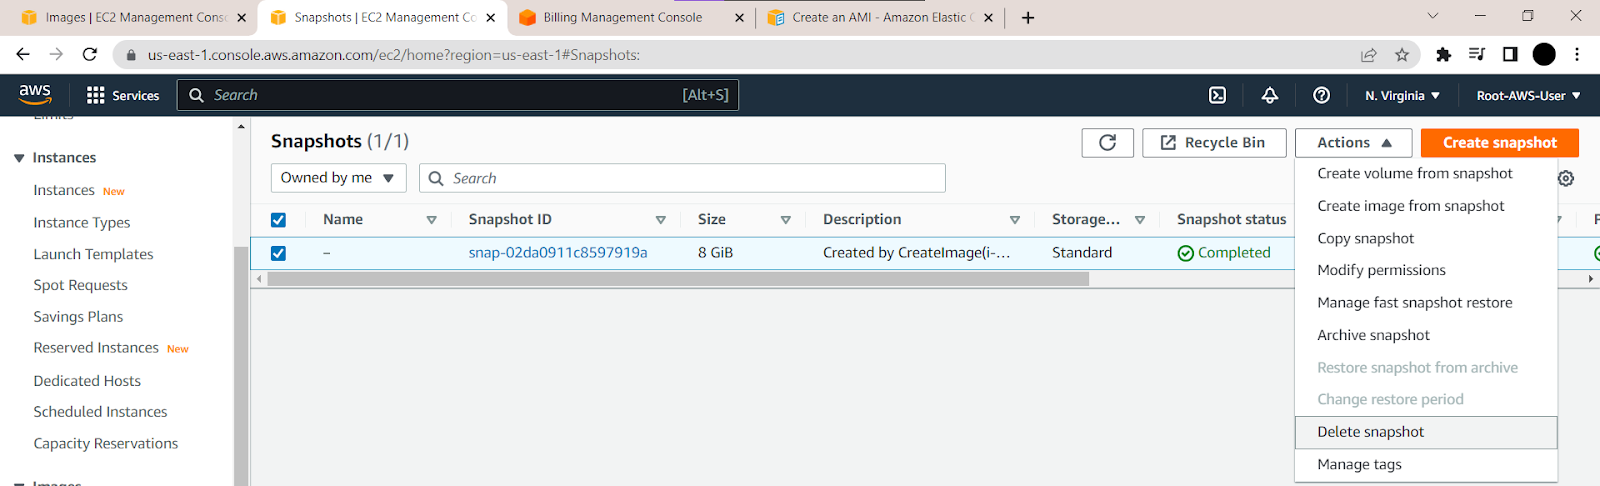Click the browser back arrow
The height and width of the screenshot is (486, 1600).
(23, 54)
